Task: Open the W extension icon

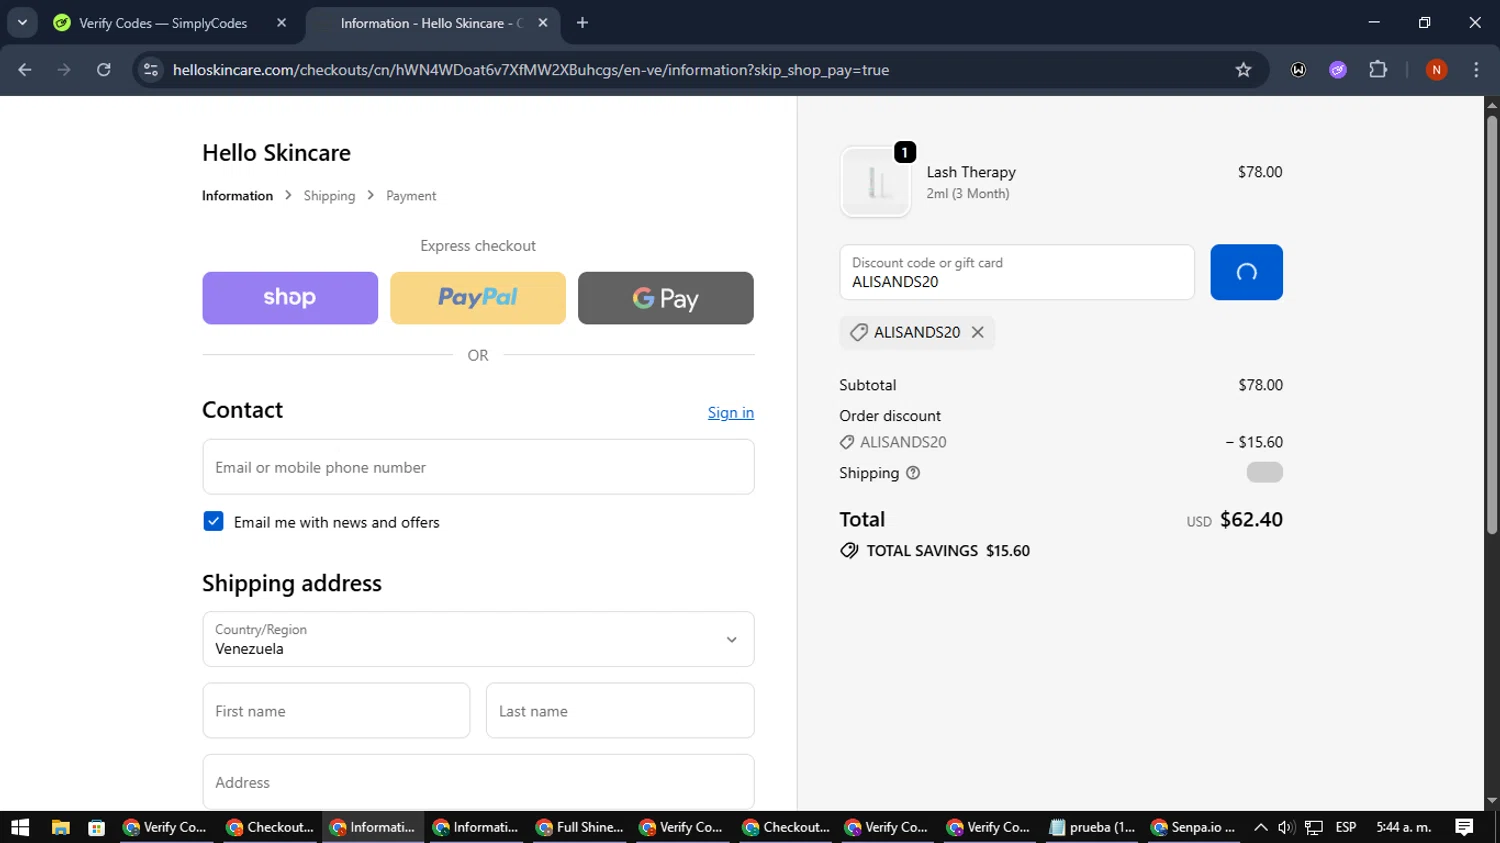Action: (1298, 70)
